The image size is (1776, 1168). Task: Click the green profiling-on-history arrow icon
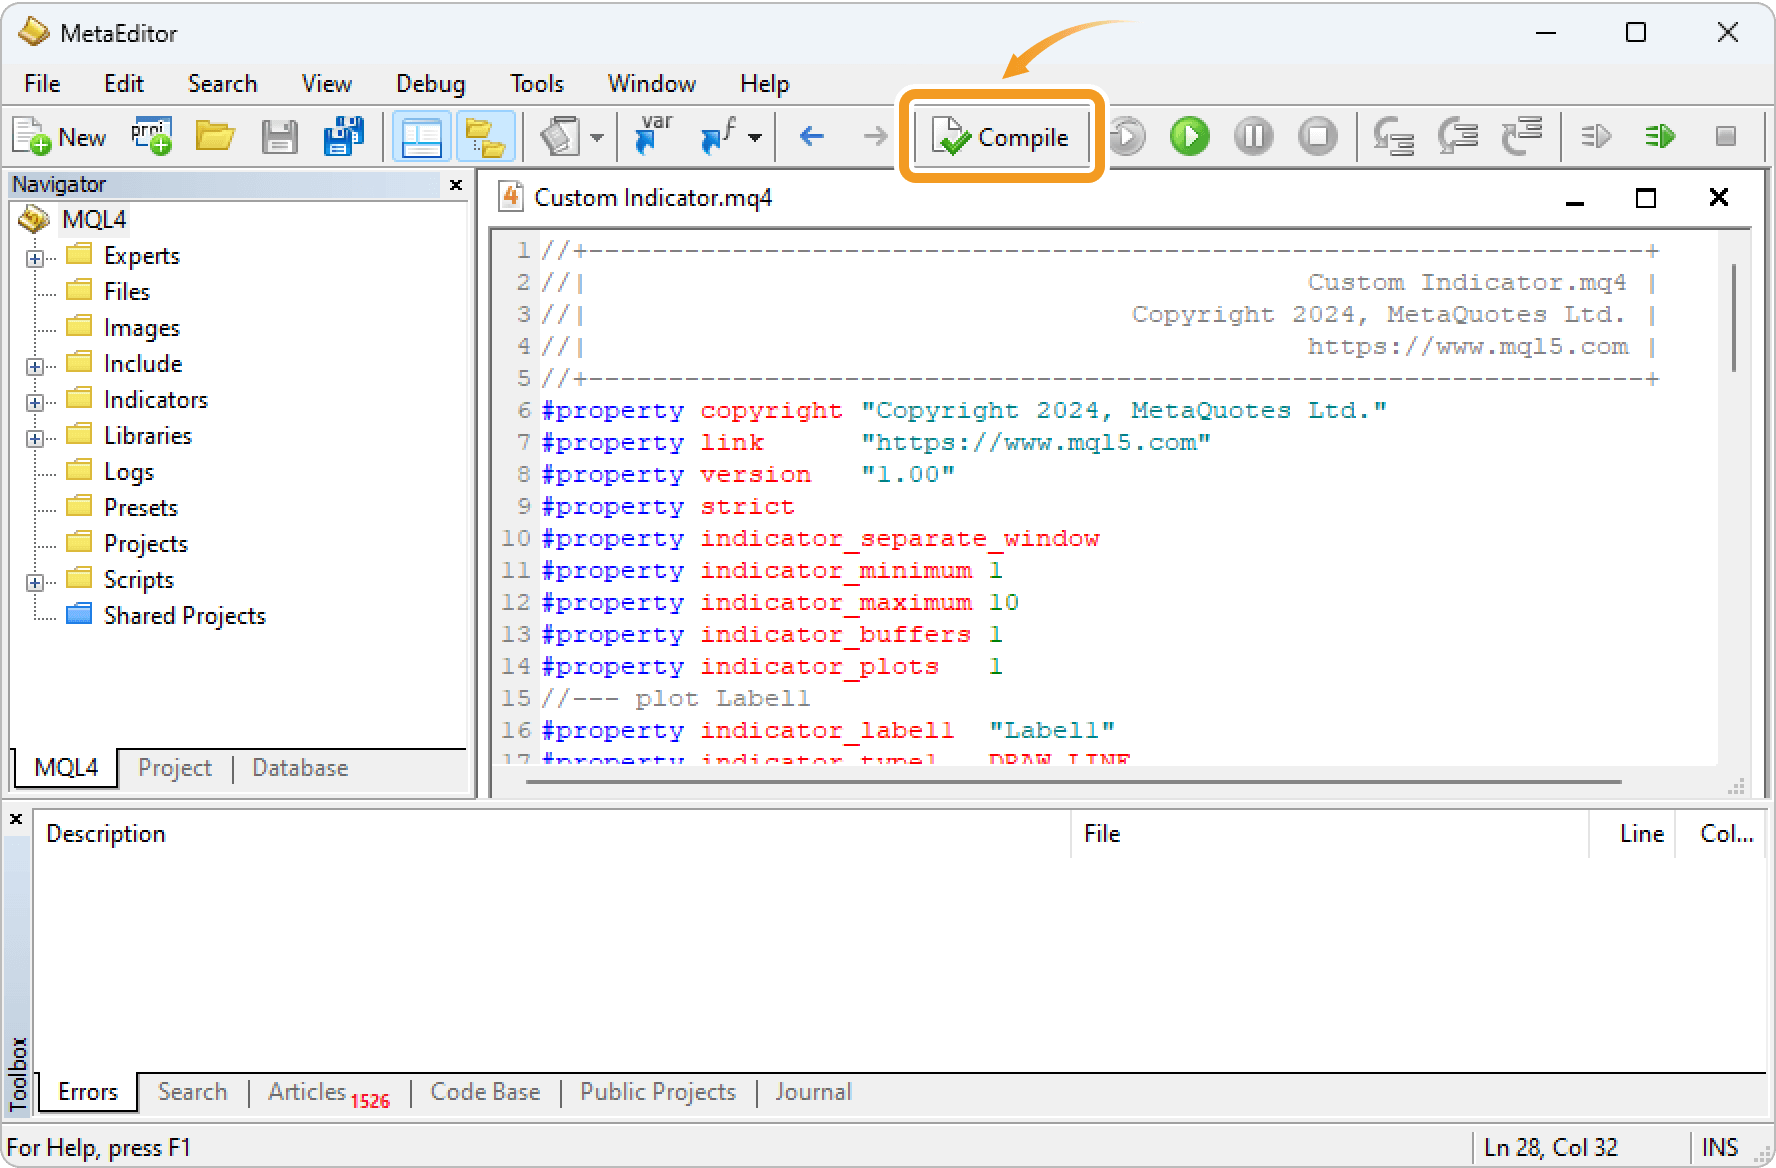click(1660, 136)
